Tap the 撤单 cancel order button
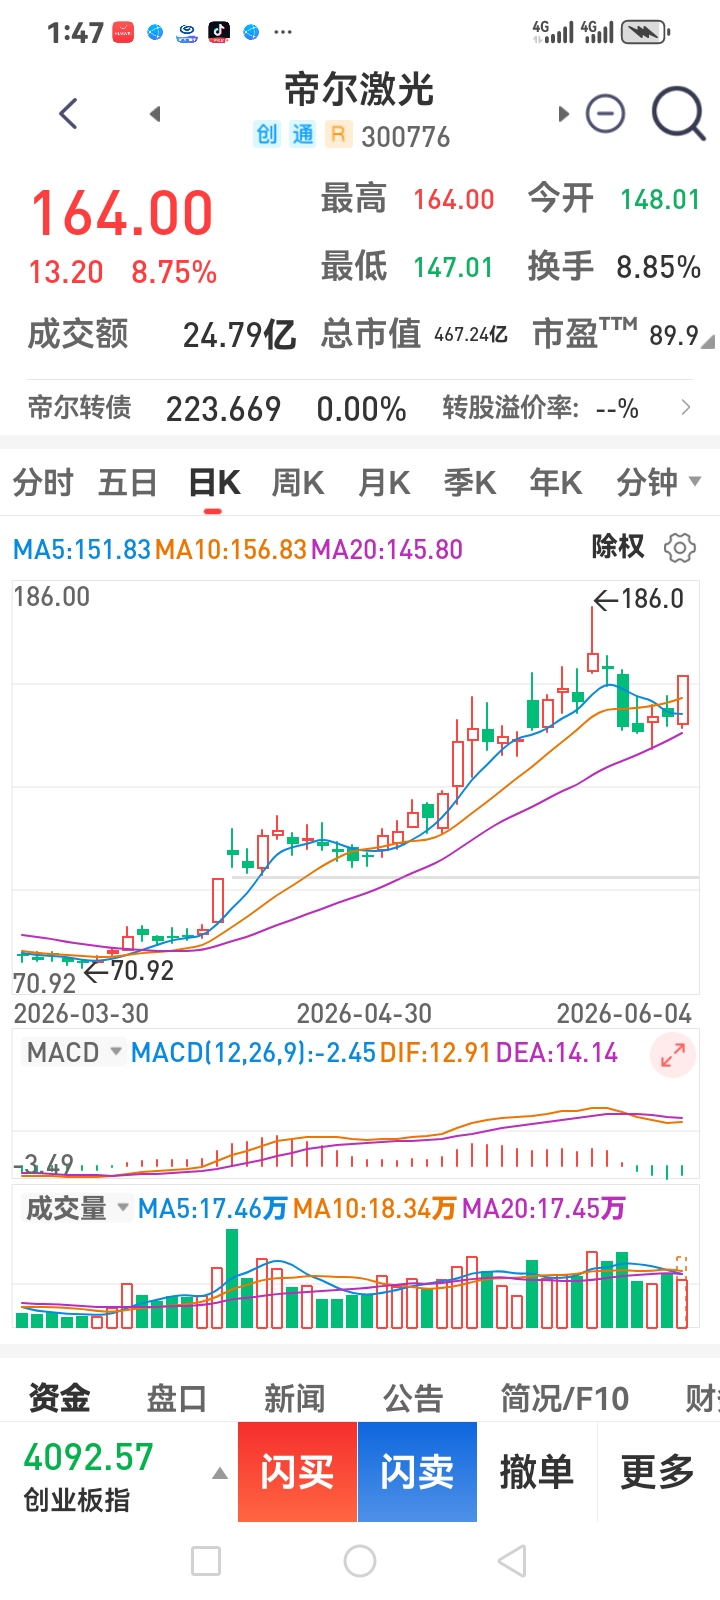This screenshot has width=720, height=1600. (x=537, y=1472)
